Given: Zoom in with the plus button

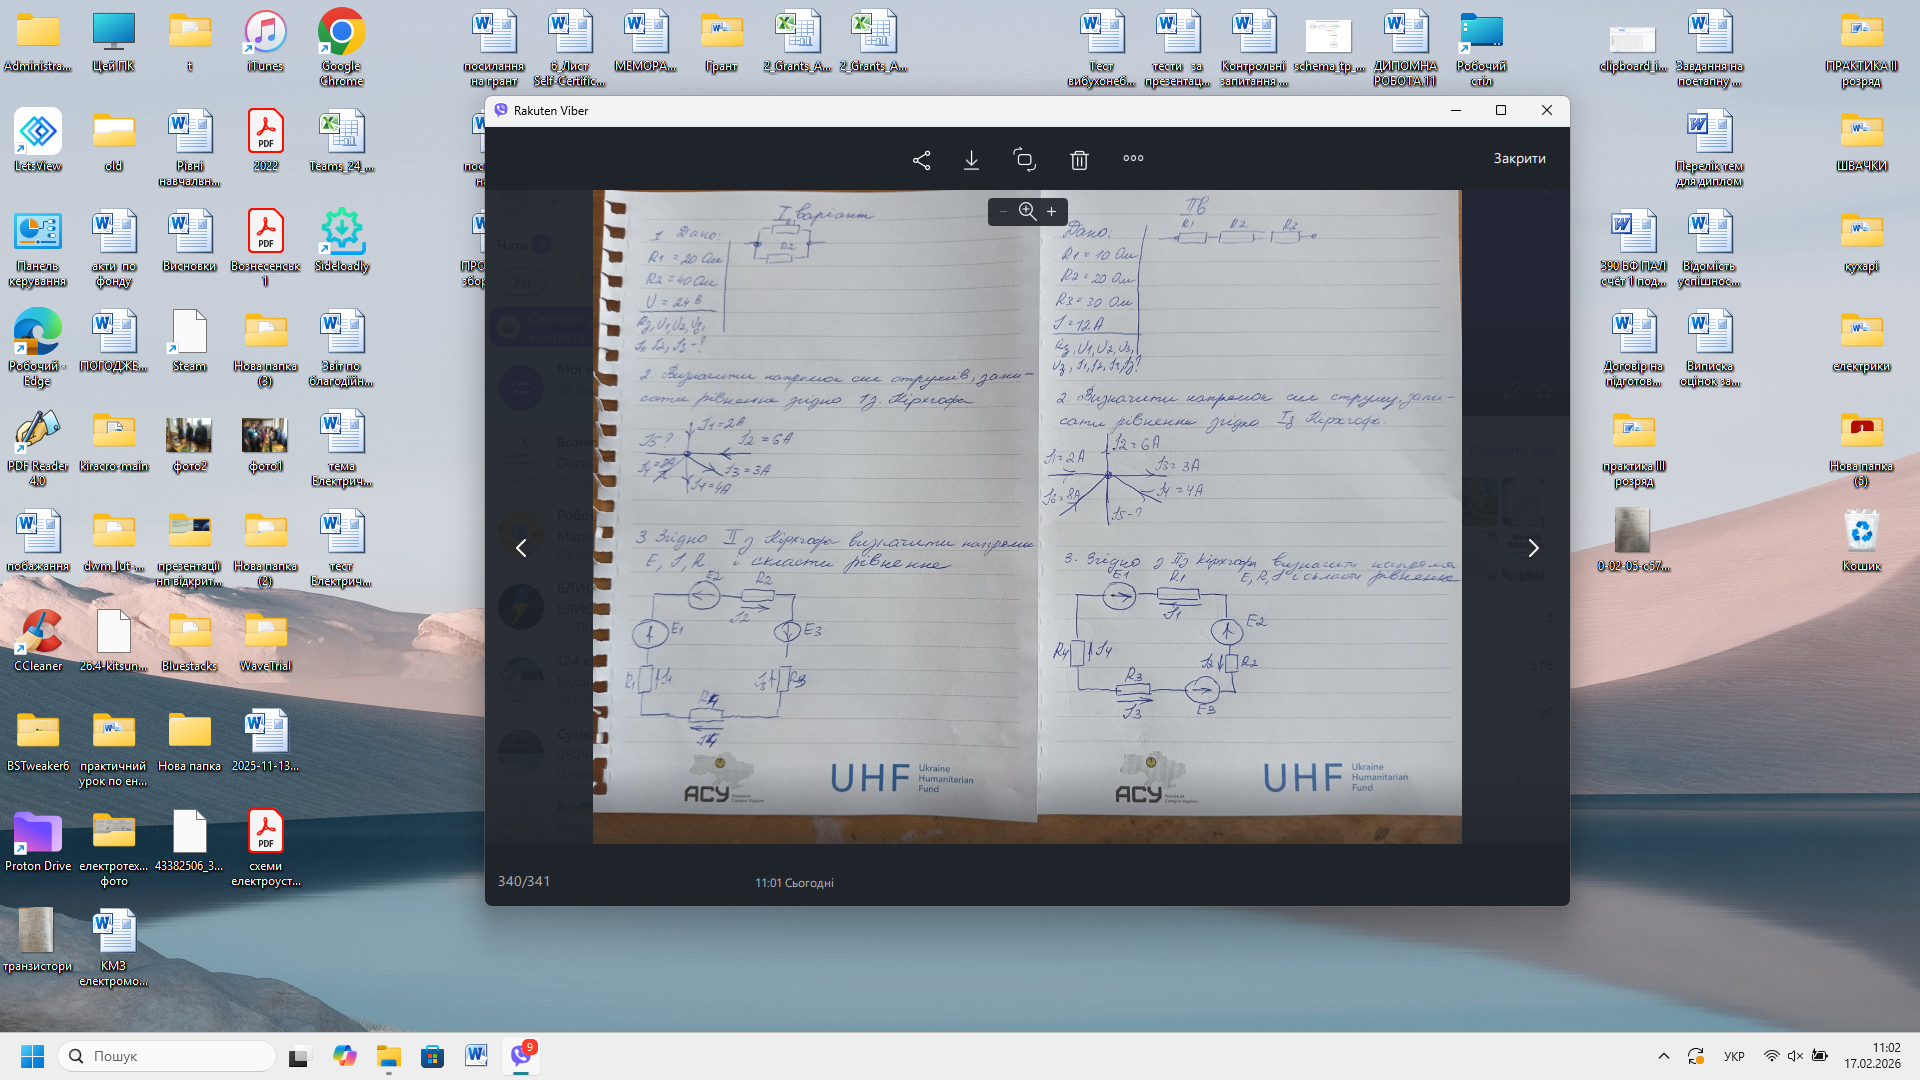Looking at the screenshot, I should [1051, 212].
